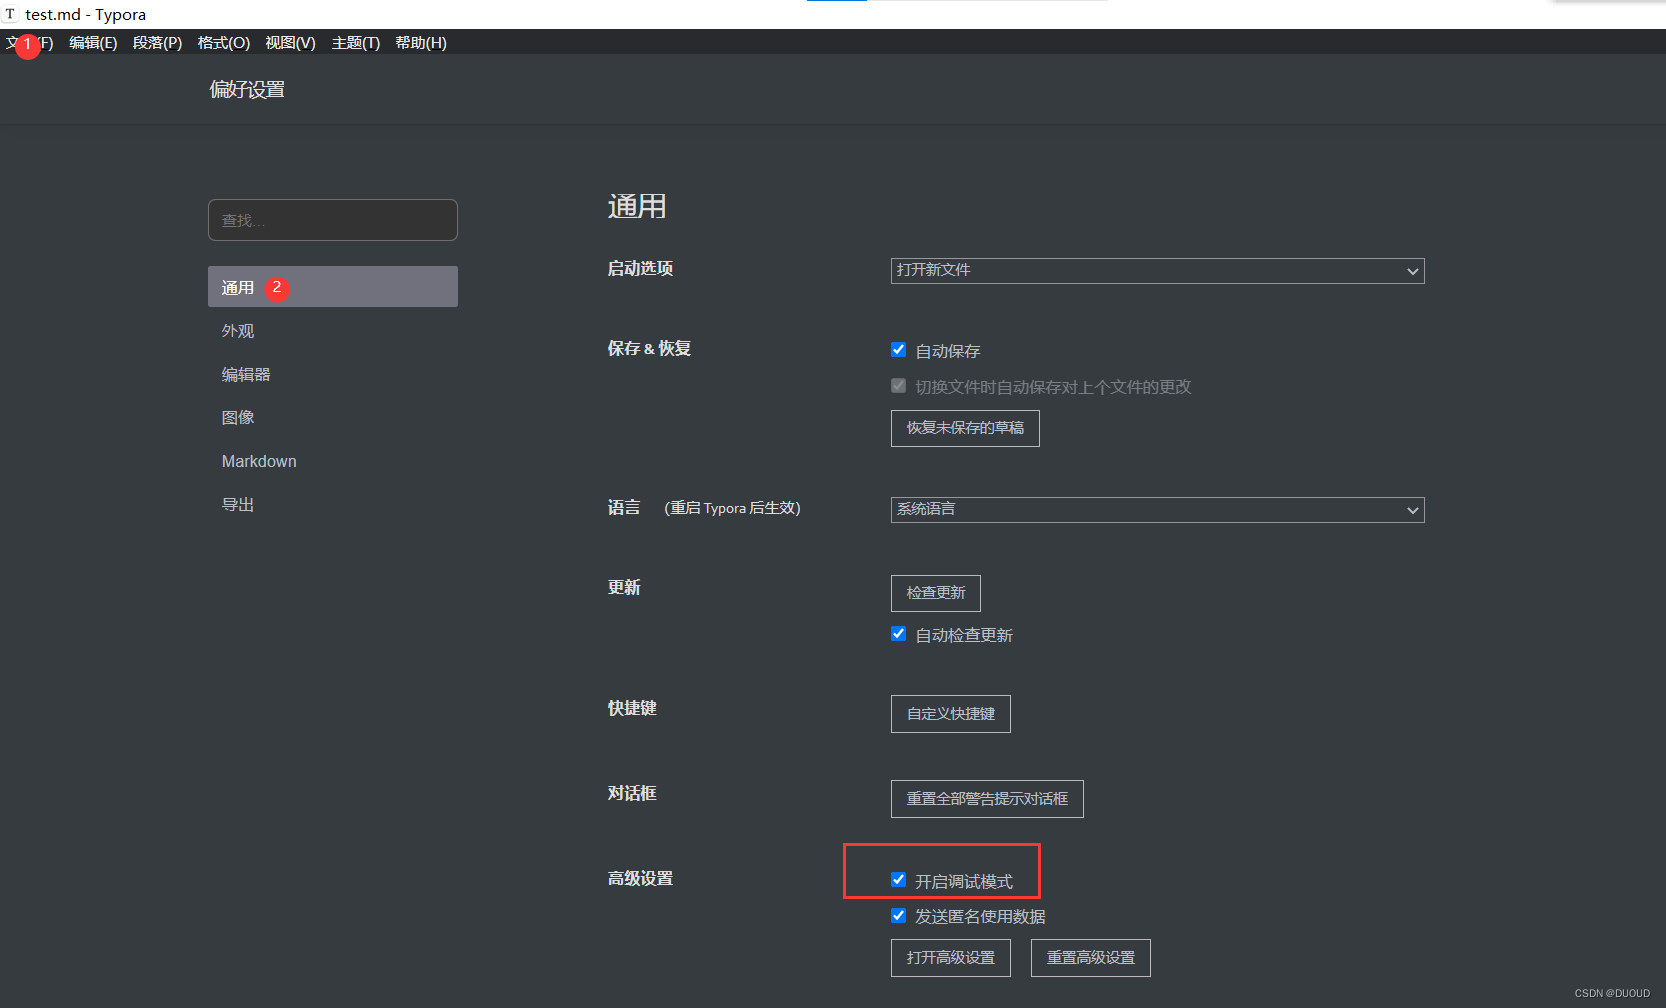Expand the 启动选项 dropdown showing 打开新文件
Image resolution: width=1666 pixels, height=1008 pixels.
point(1157,271)
